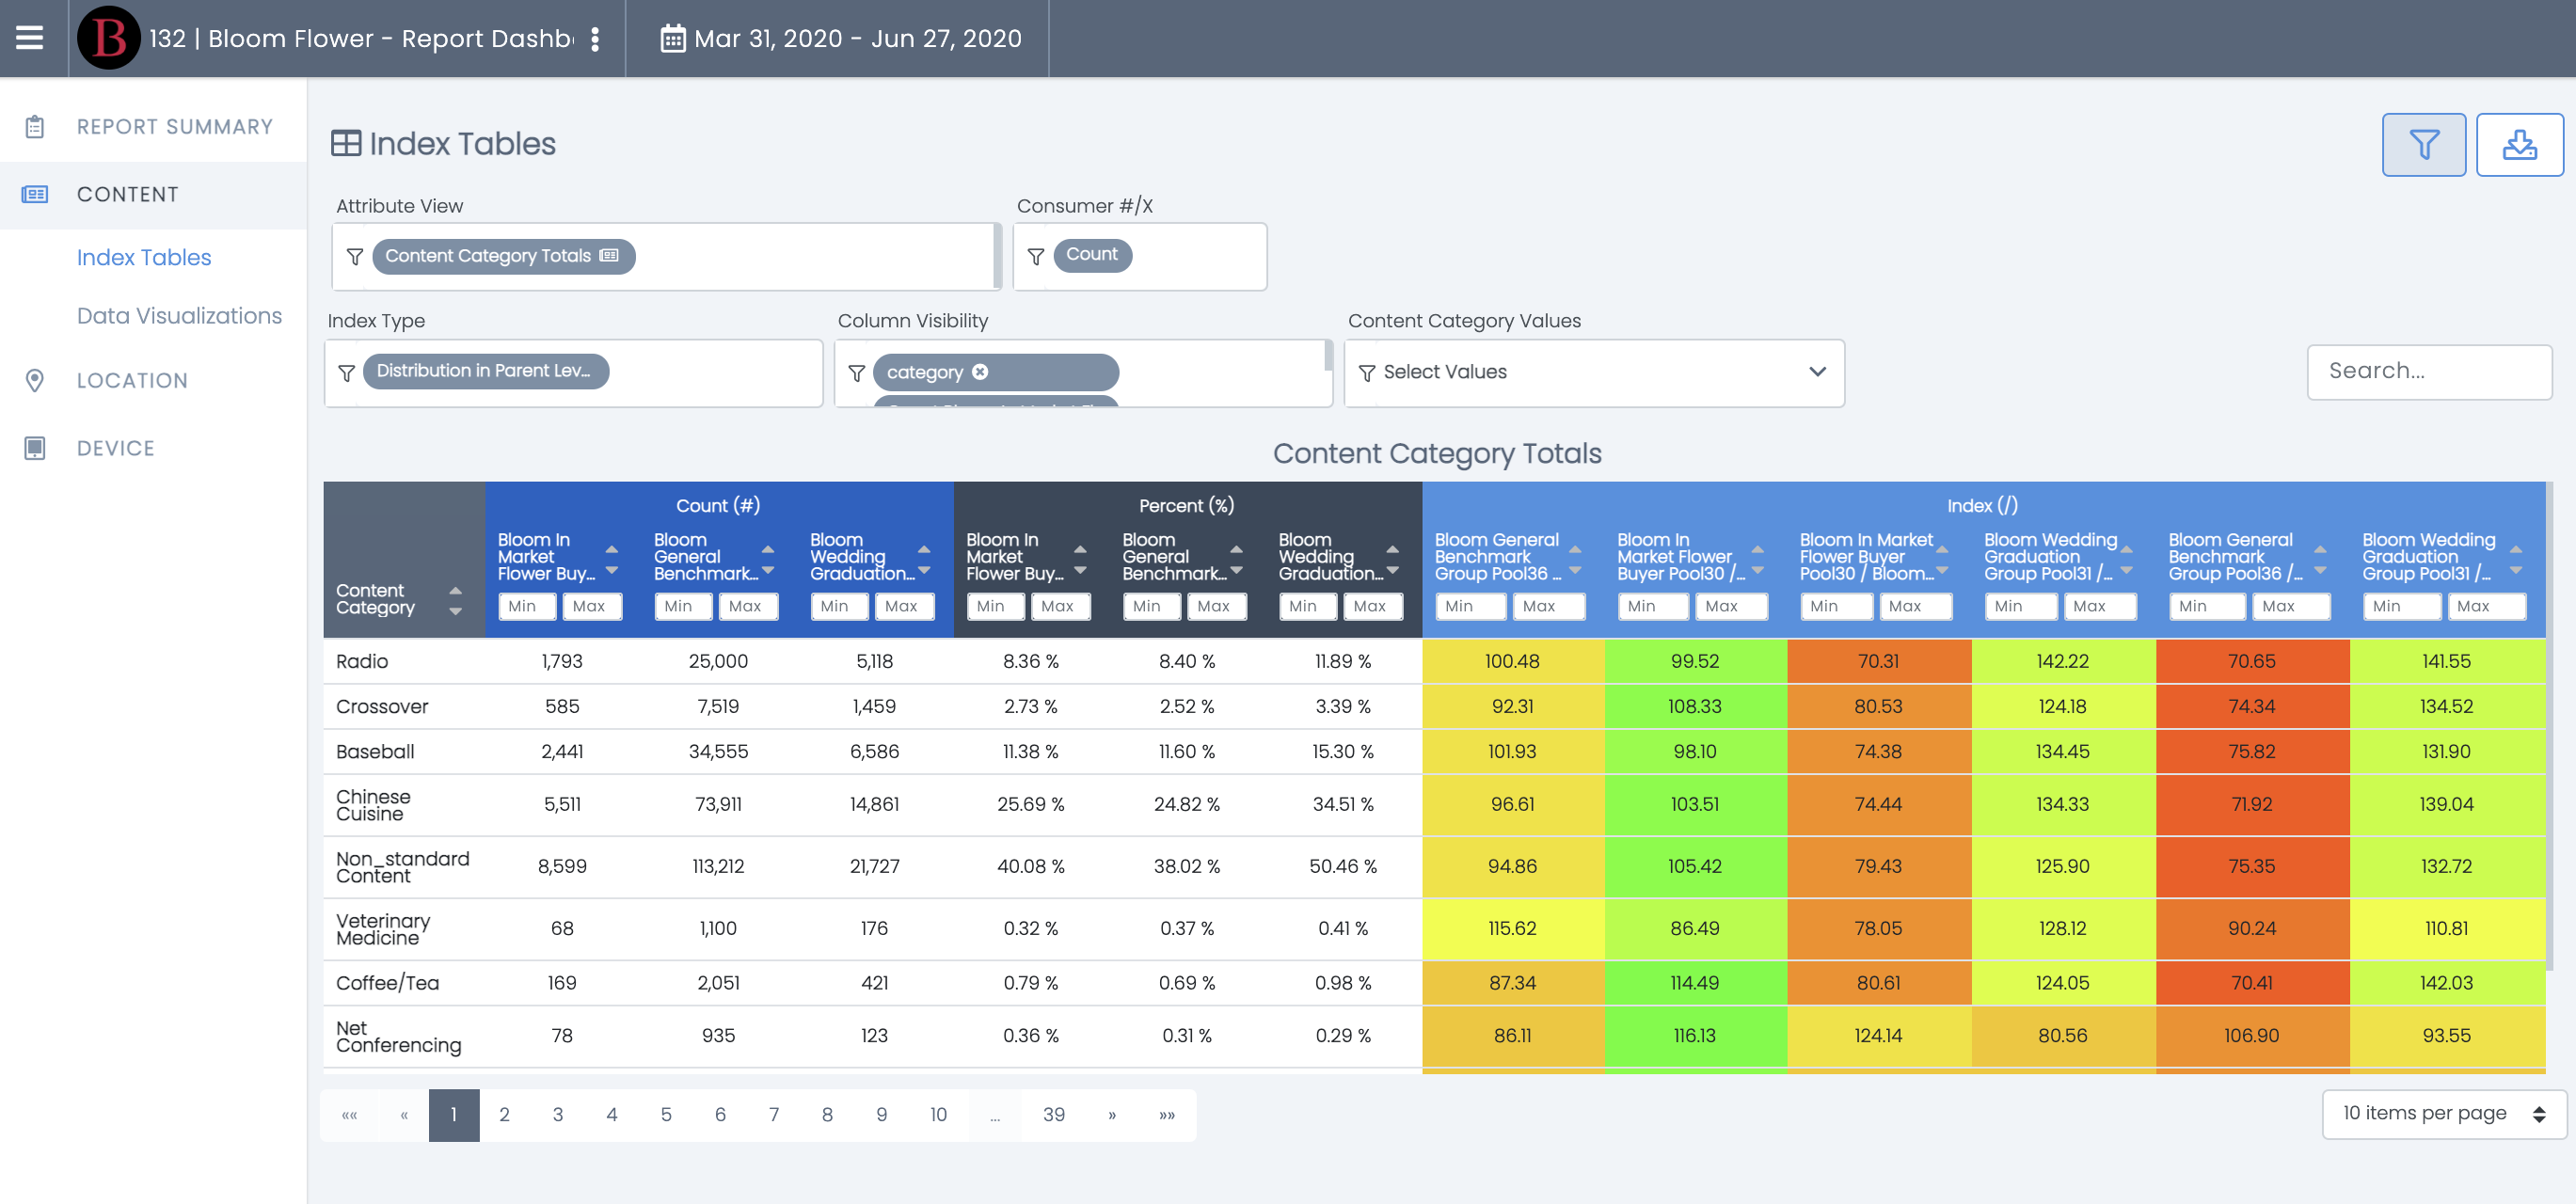Open the hamburger menu icon
Viewport: 2576px width, 1204px height.
30,38
